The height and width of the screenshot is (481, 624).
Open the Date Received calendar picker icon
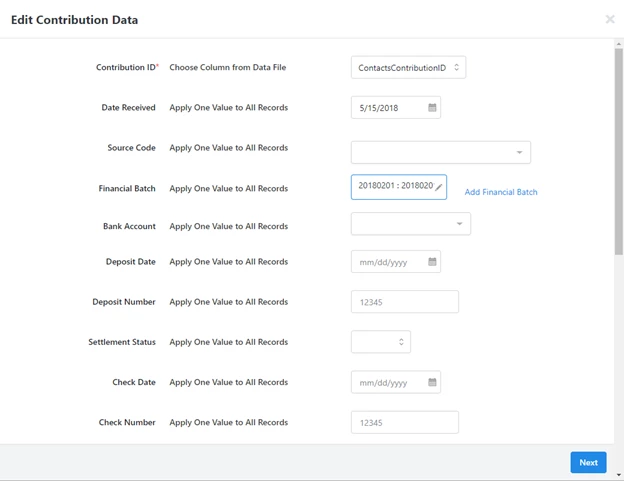pos(432,107)
